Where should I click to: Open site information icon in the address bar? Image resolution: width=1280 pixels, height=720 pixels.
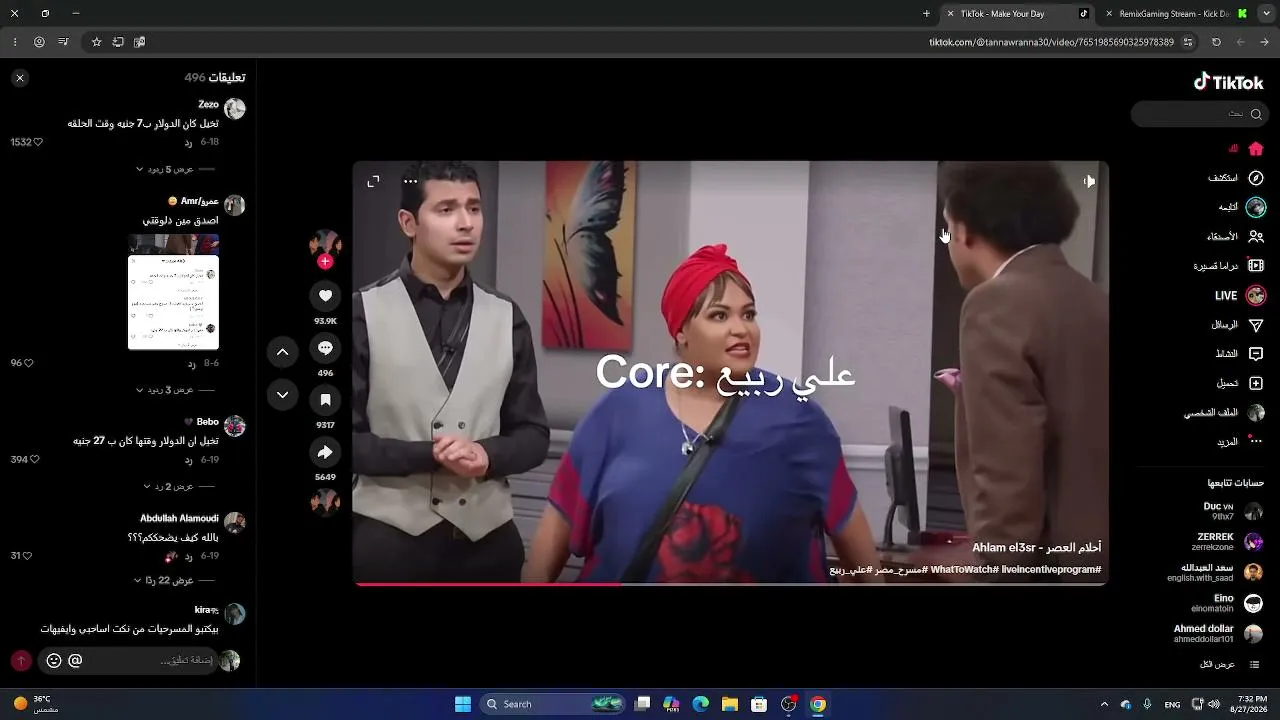point(1188,42)
